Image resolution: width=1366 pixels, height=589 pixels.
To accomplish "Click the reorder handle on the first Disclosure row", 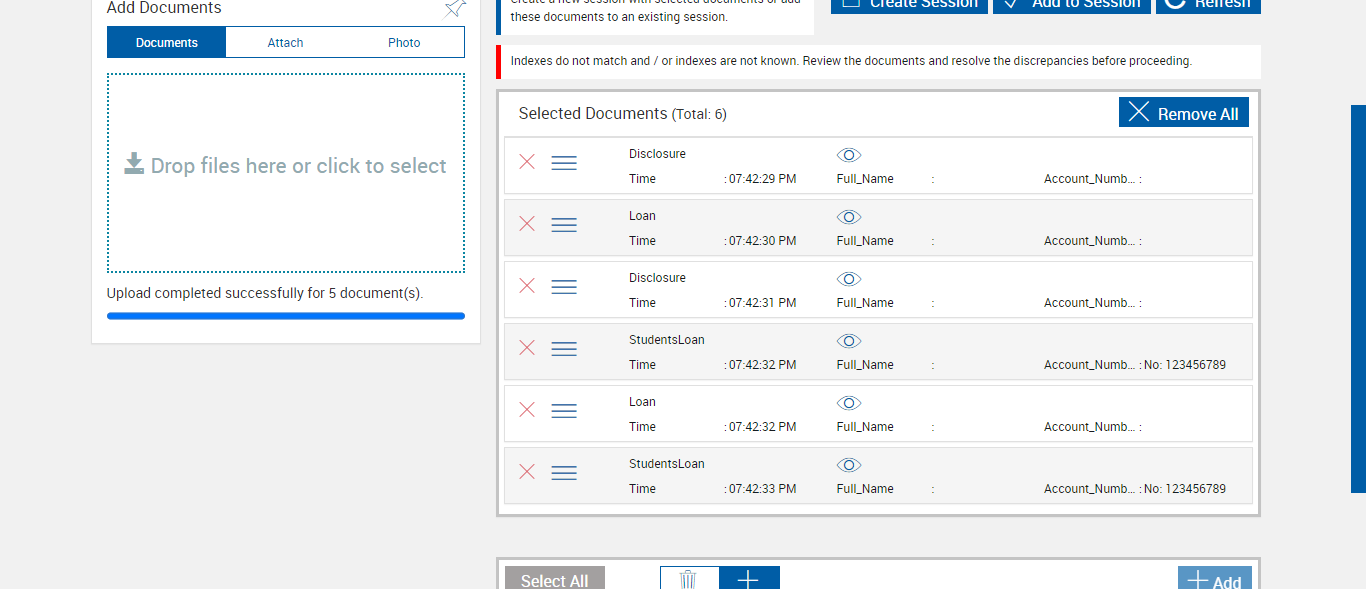I will point(564,162).
